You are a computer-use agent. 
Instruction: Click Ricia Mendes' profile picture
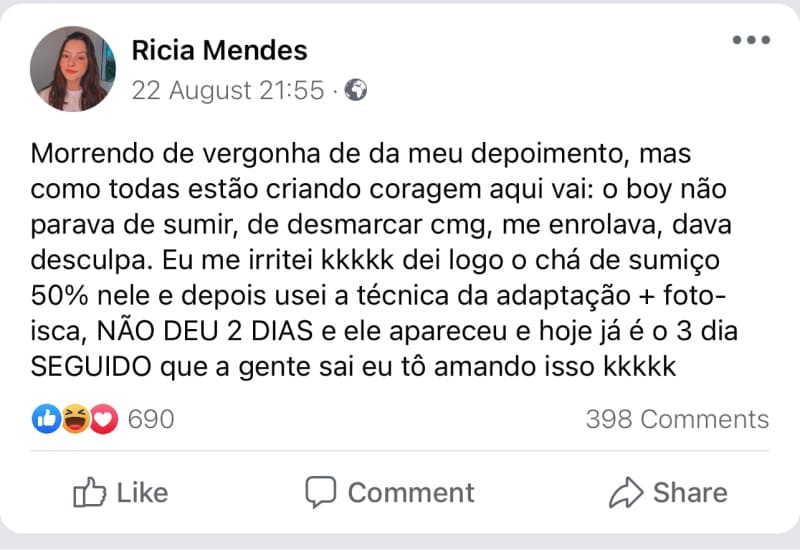[73, 69]
